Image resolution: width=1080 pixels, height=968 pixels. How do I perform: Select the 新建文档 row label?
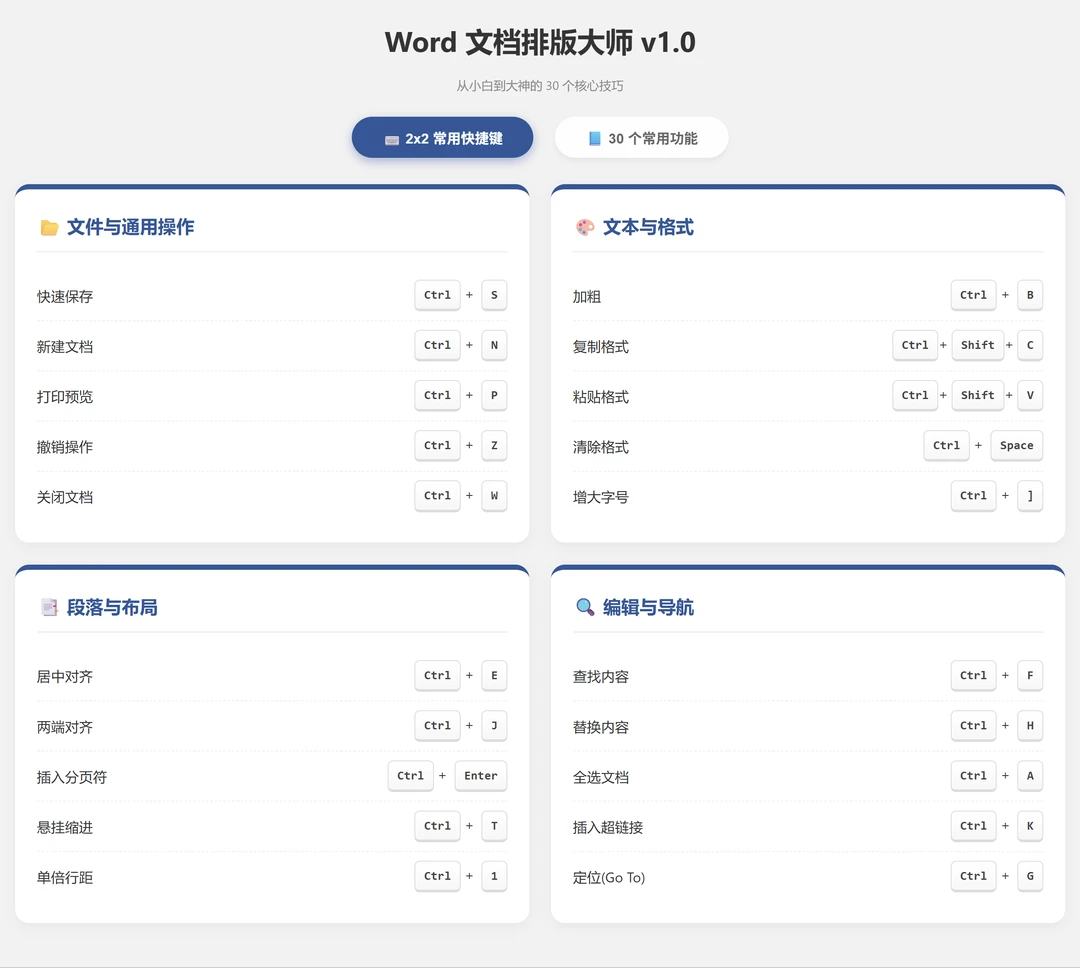(x=65, y=347)
